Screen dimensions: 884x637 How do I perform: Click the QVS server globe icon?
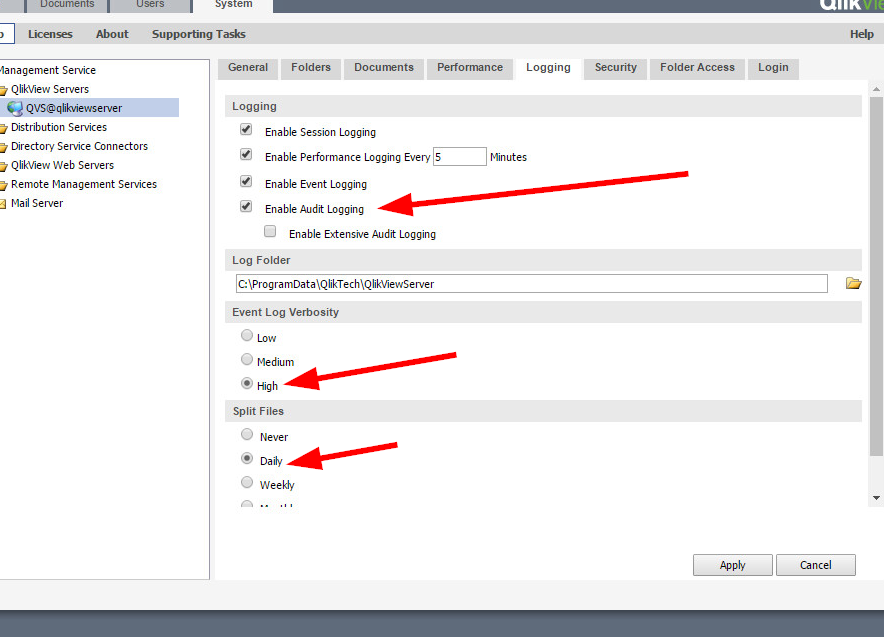pyautogui.click(x=15, y=108)
